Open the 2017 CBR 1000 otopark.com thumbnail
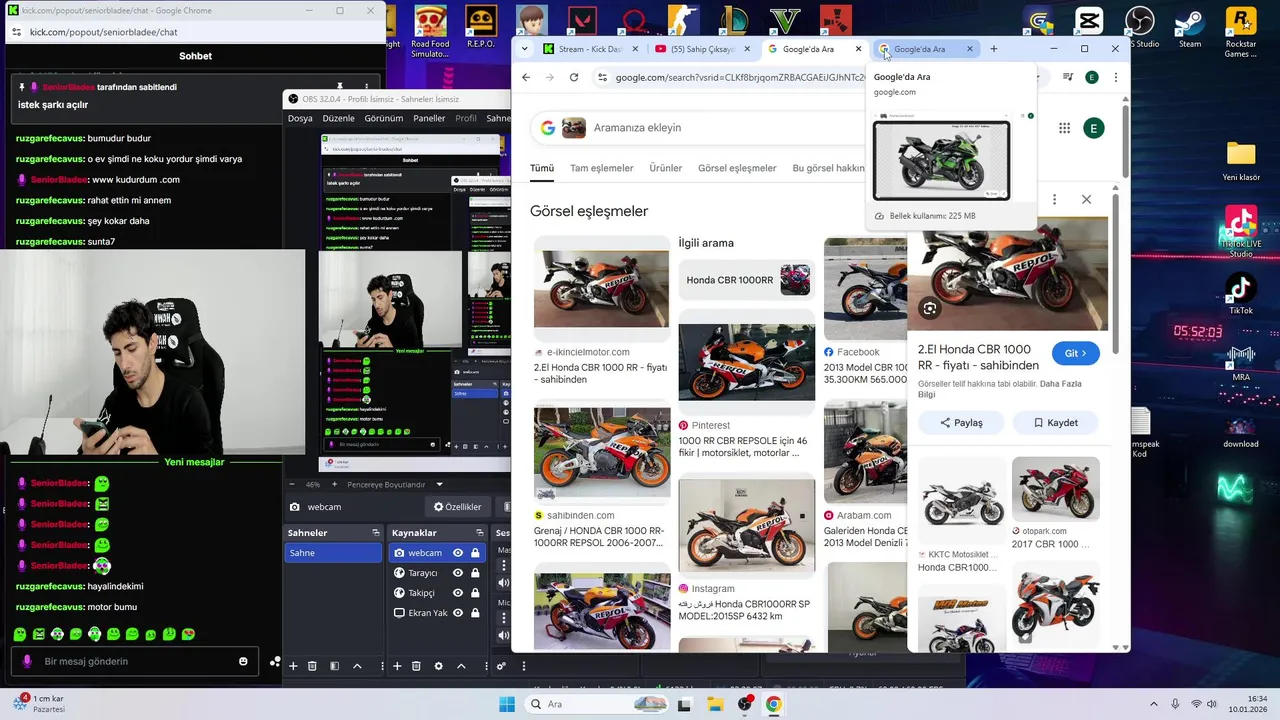1280x720 pixels. pos(1056,488)
